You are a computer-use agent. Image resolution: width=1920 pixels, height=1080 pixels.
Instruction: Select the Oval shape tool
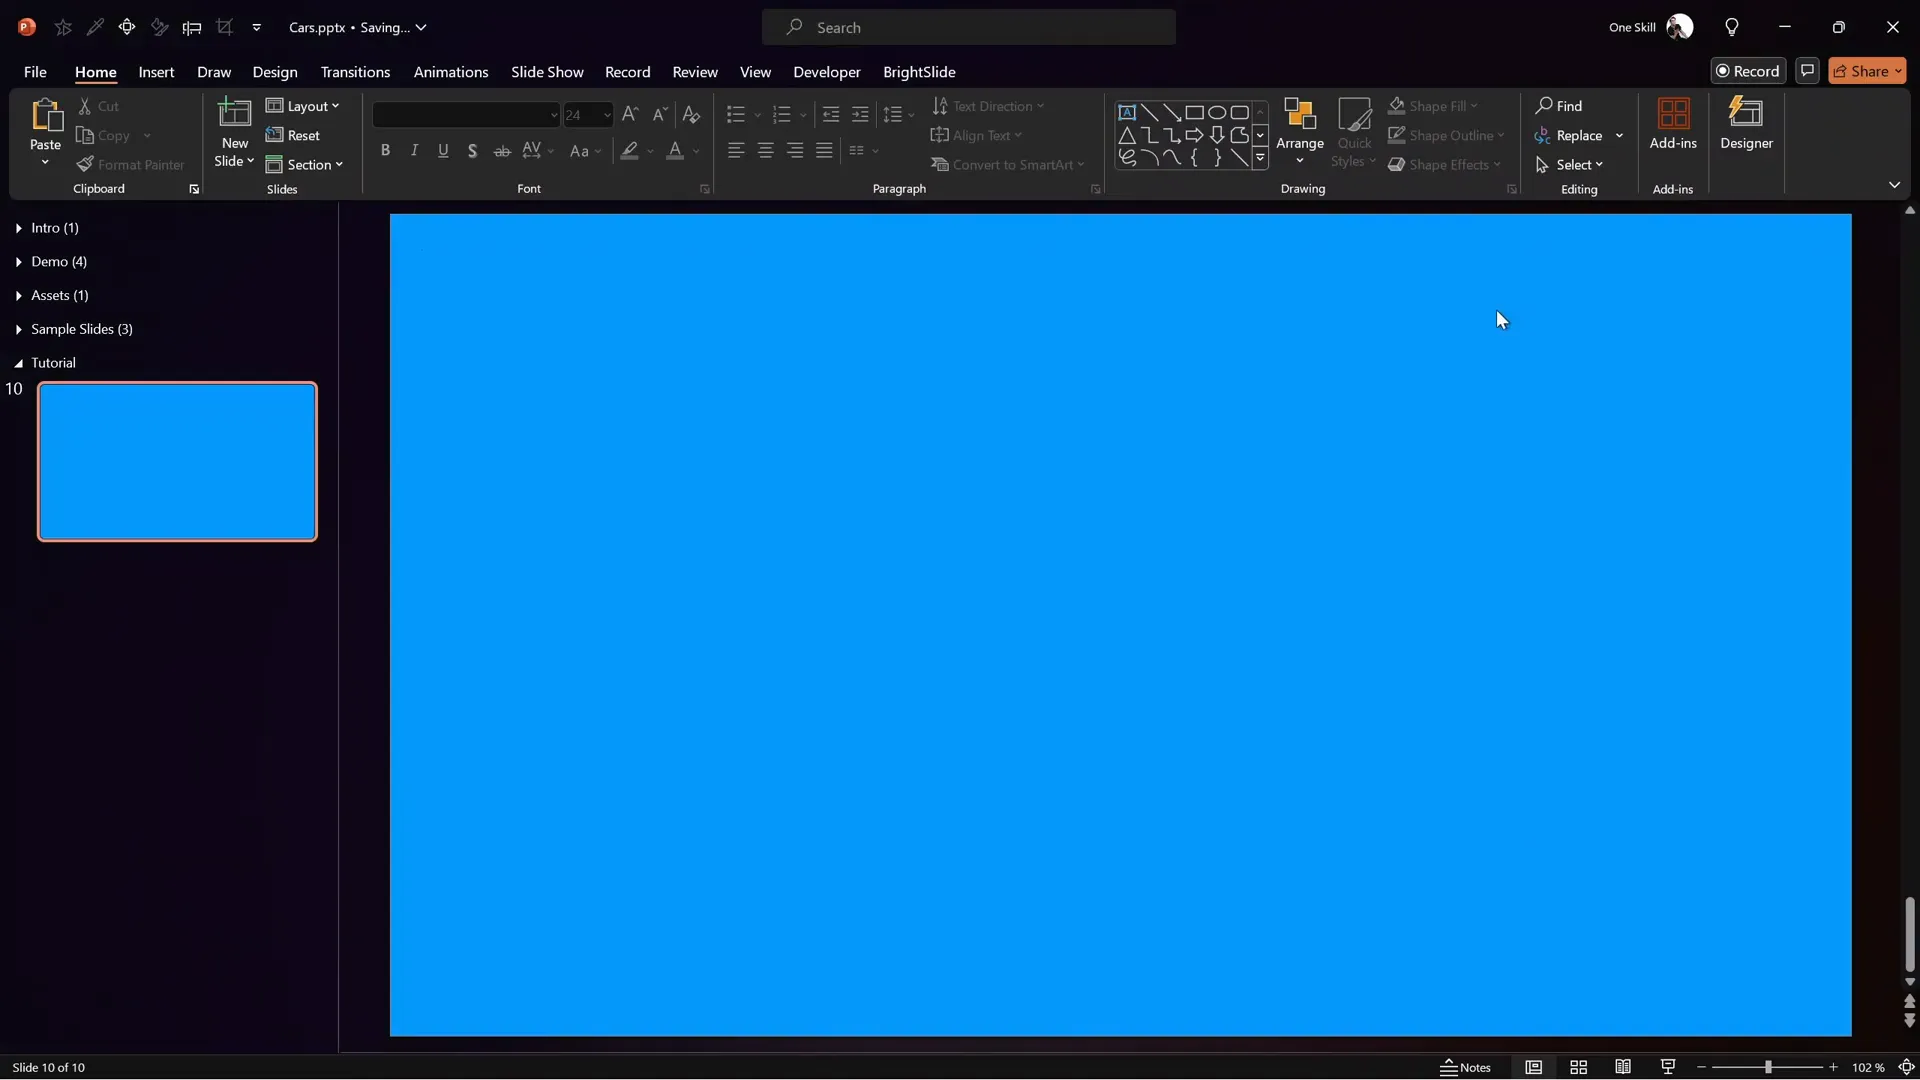pyautogui.click(x=1218, y=112)
